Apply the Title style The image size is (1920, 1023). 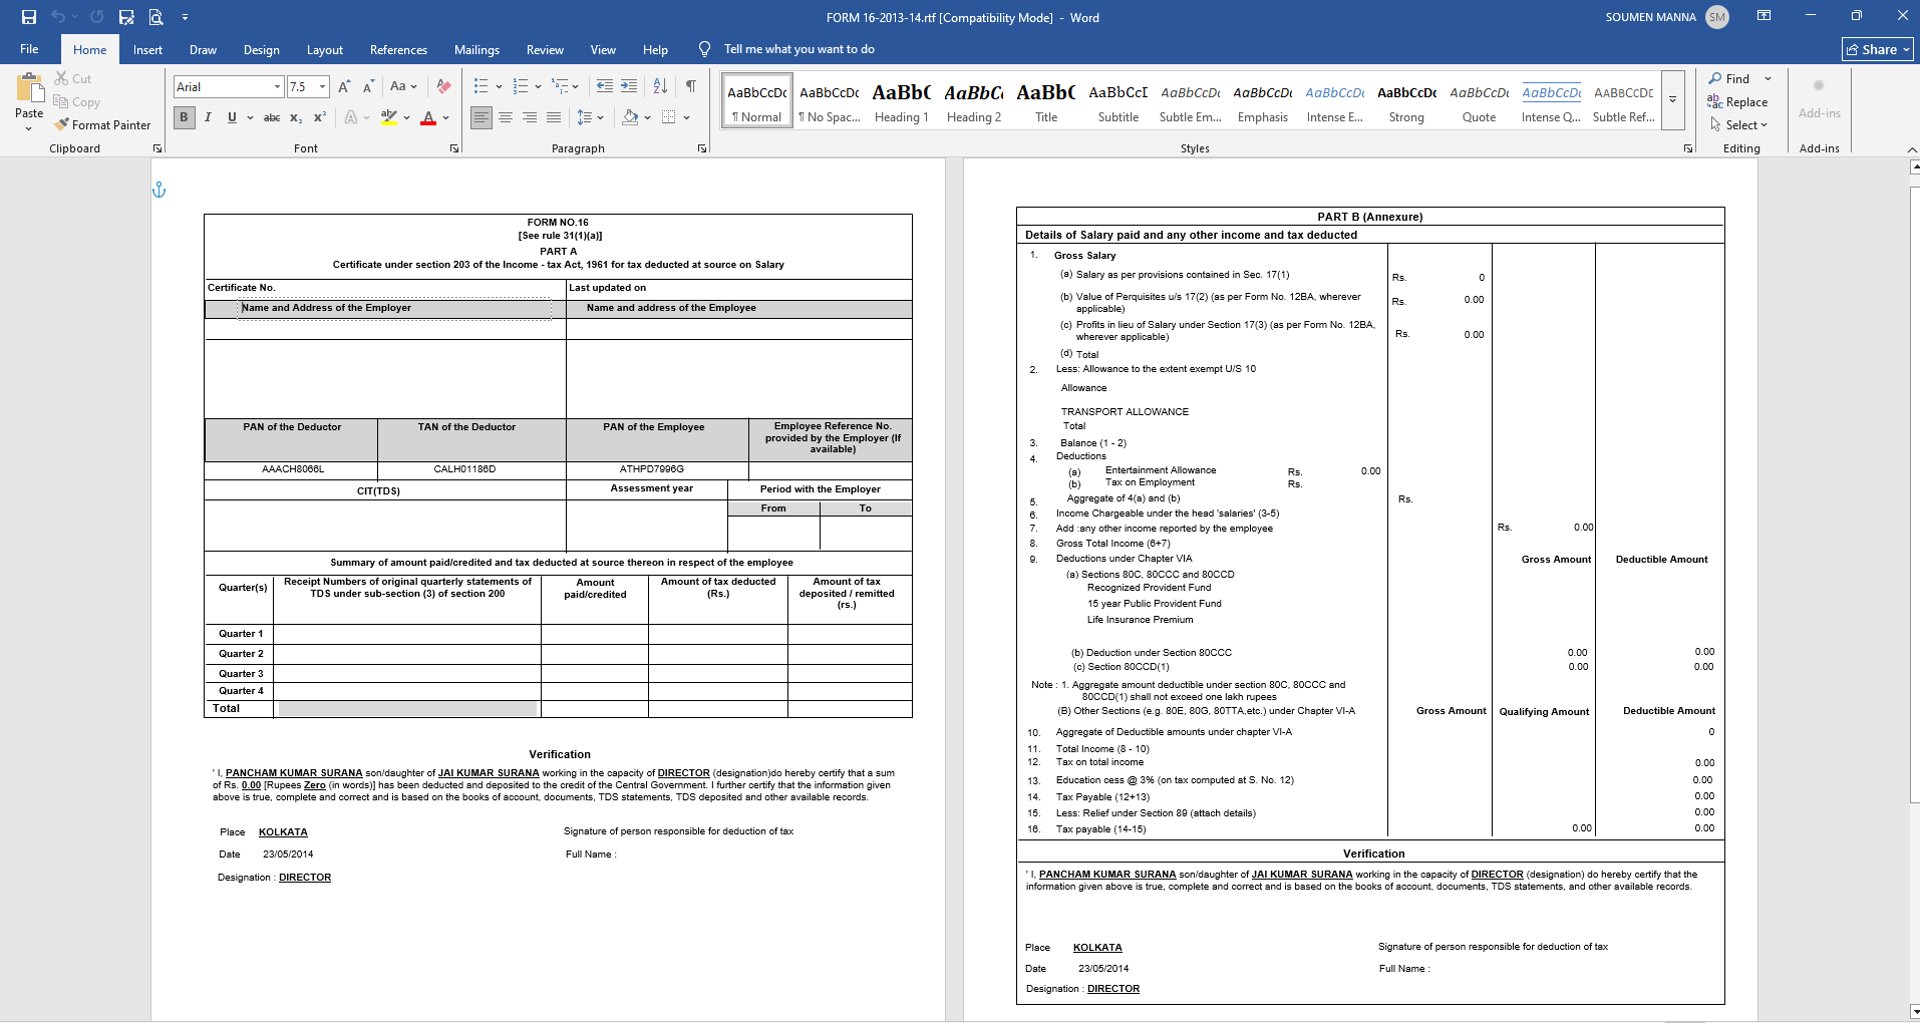tap(1046, 102)
